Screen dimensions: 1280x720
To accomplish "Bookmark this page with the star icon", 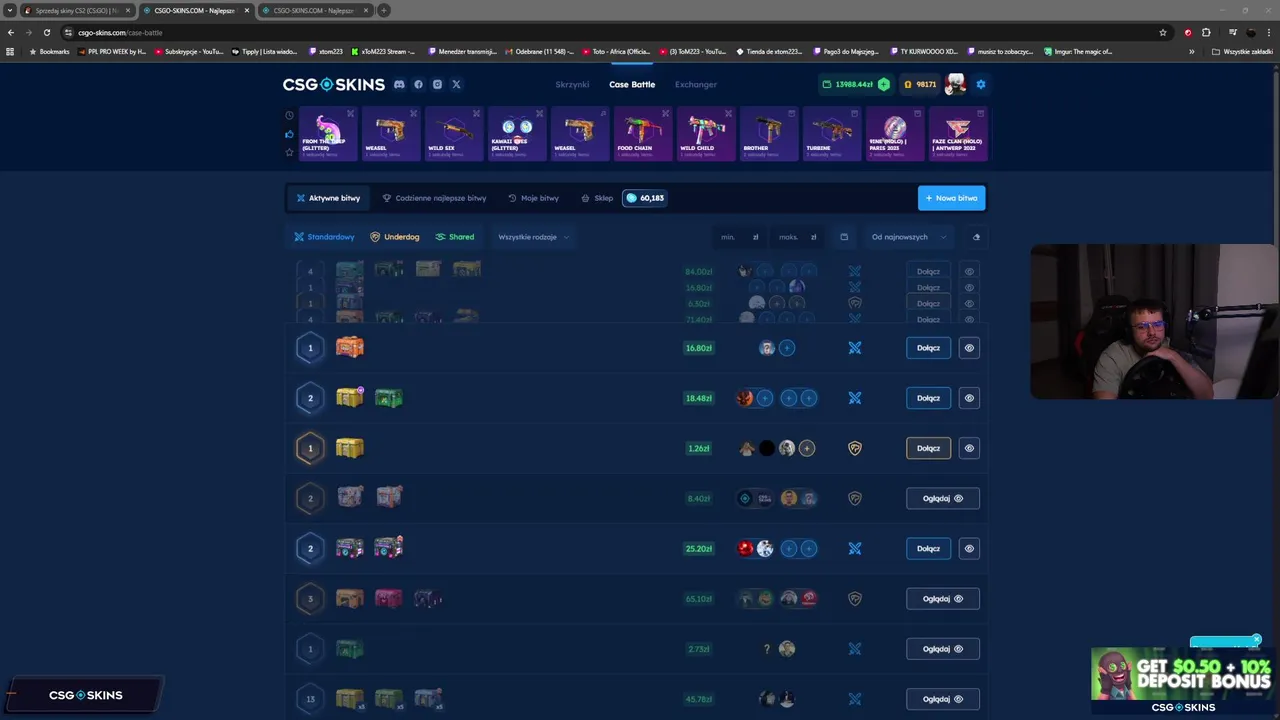I will tap(1163, 32).
